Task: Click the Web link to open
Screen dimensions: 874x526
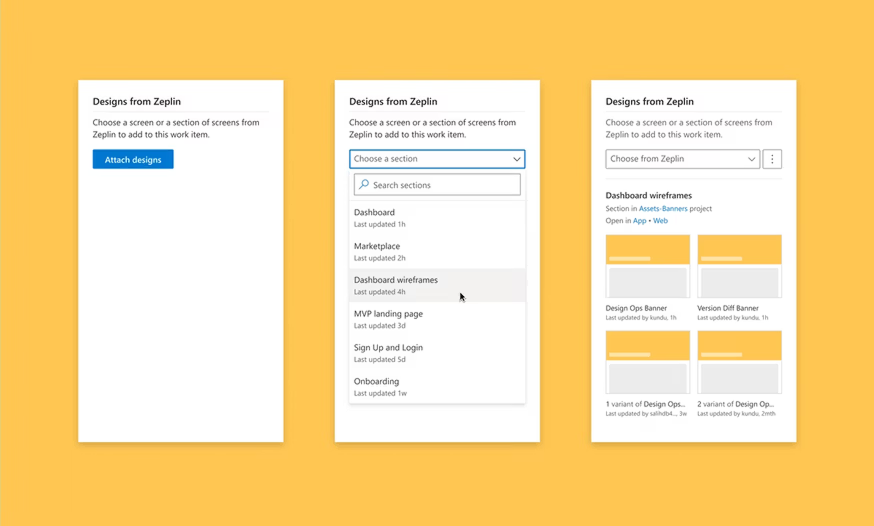Action: [x=660, y=221]
